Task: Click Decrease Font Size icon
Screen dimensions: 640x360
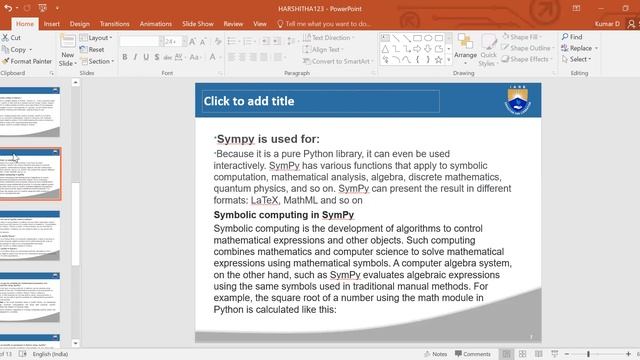Action: point(203,41)
